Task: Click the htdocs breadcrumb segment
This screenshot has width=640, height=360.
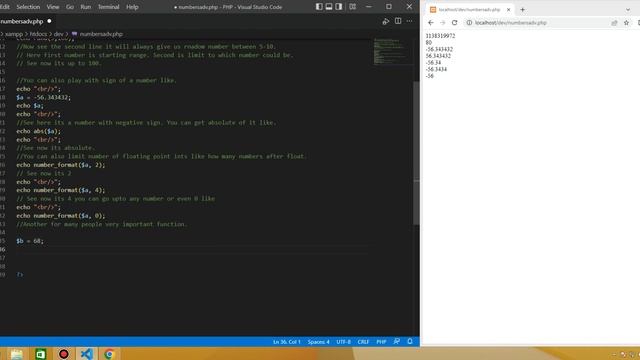Action: pyautogui.click(x=38, y=34)
